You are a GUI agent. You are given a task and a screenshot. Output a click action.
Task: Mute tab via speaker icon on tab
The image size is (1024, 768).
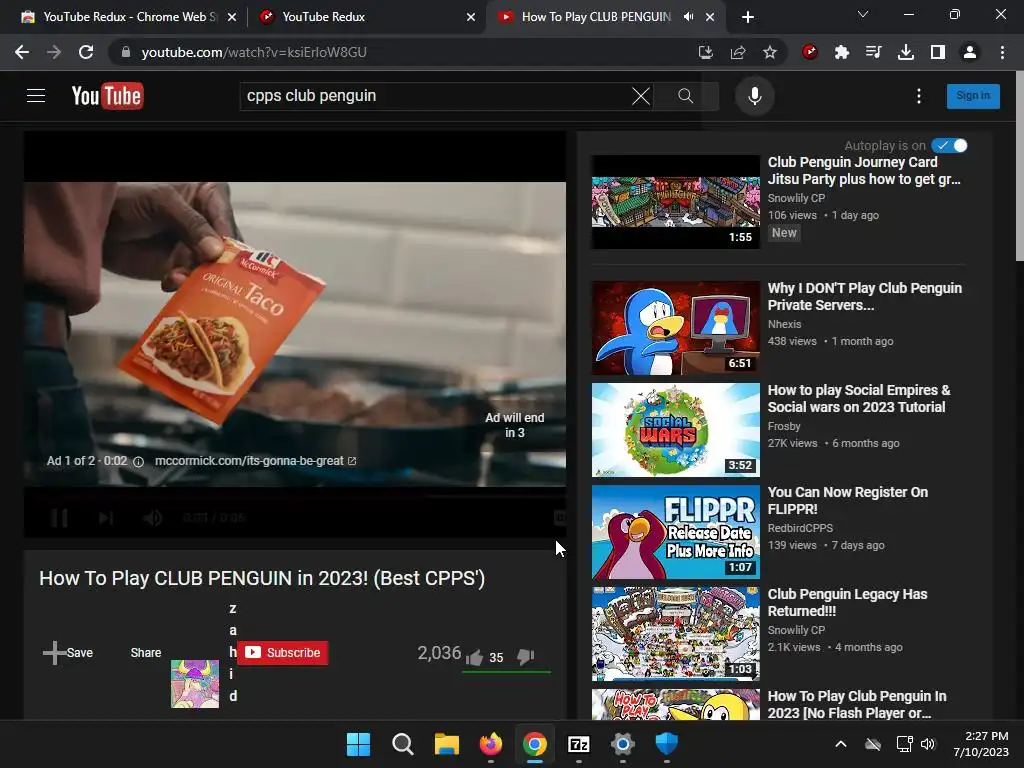click(688, 17)
